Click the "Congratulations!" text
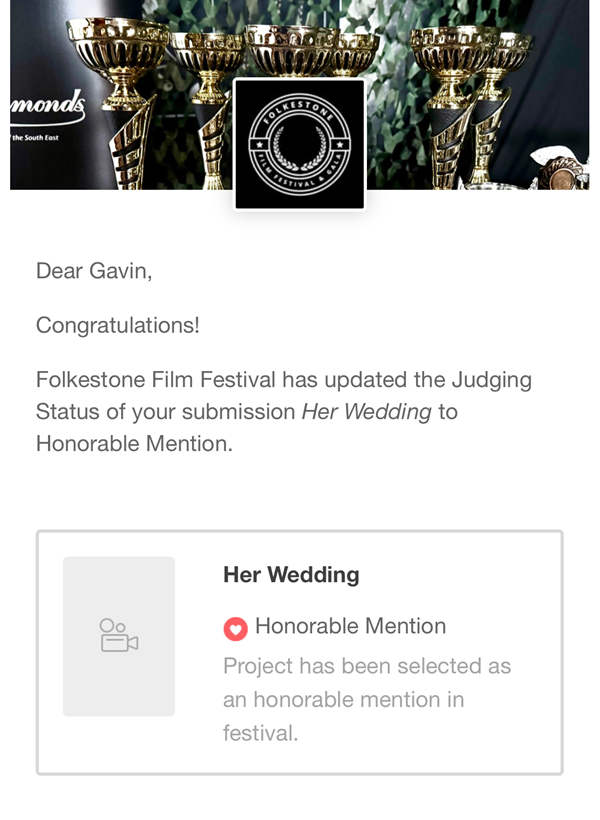Screen dimensions: 600x820 coord(117,325)
